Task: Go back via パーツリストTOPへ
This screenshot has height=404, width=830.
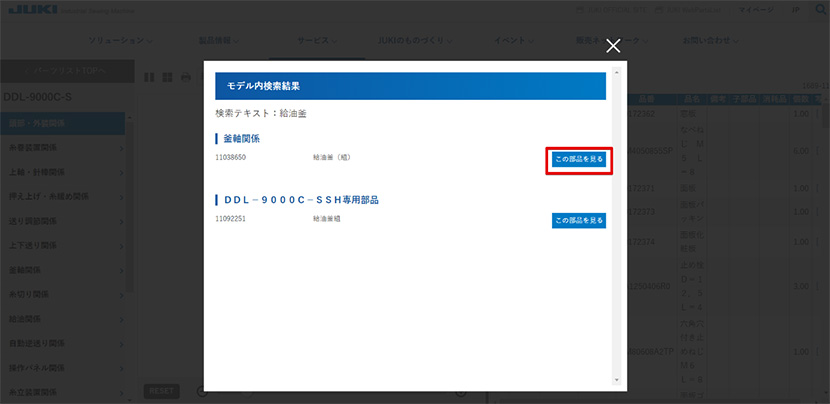Action: pyautogui.click(x=67, y=71)
